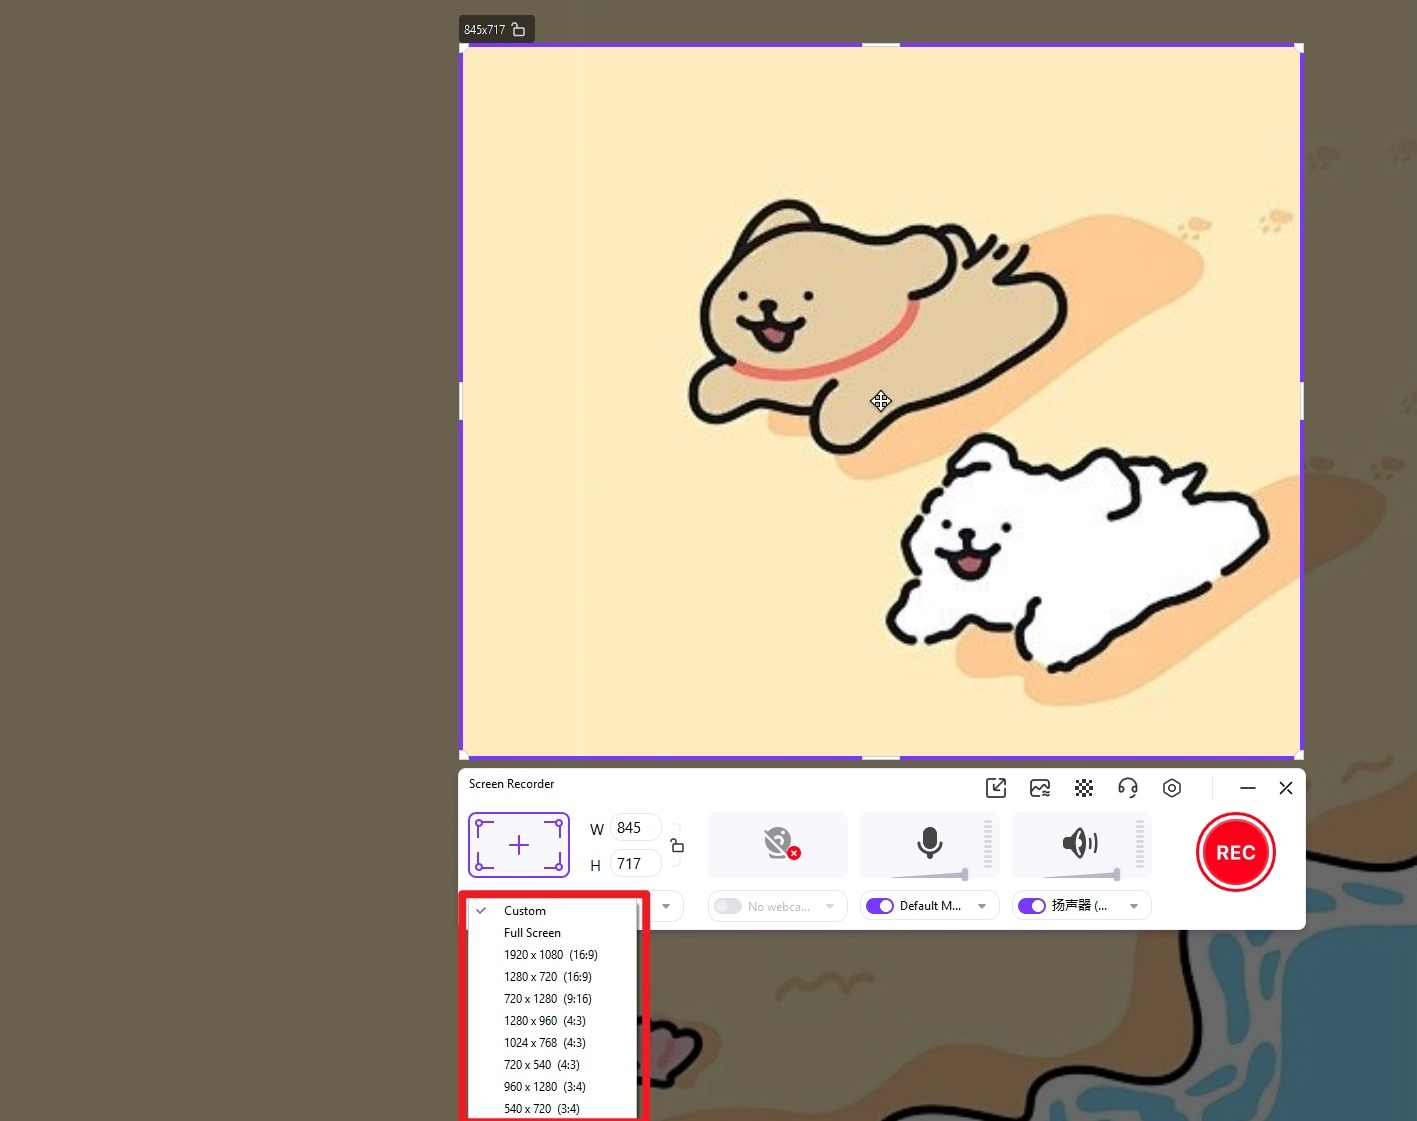Click the microphone icon

click(x=929, y=843)
